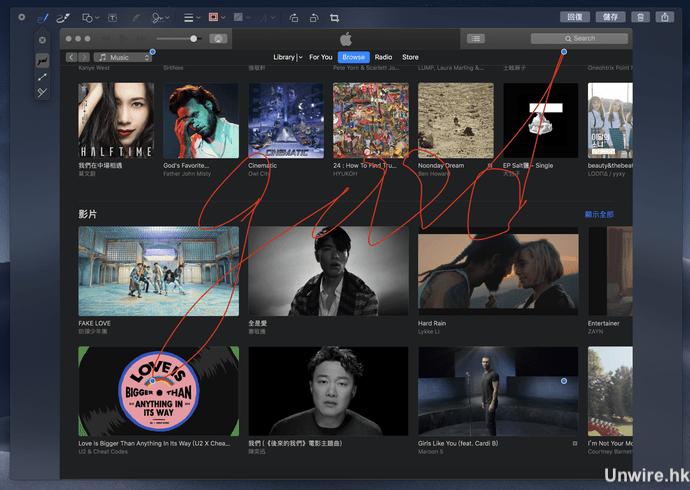Click the 回復 revert button
The height and width of the screenshot is (490, 690).
(575, 17)
